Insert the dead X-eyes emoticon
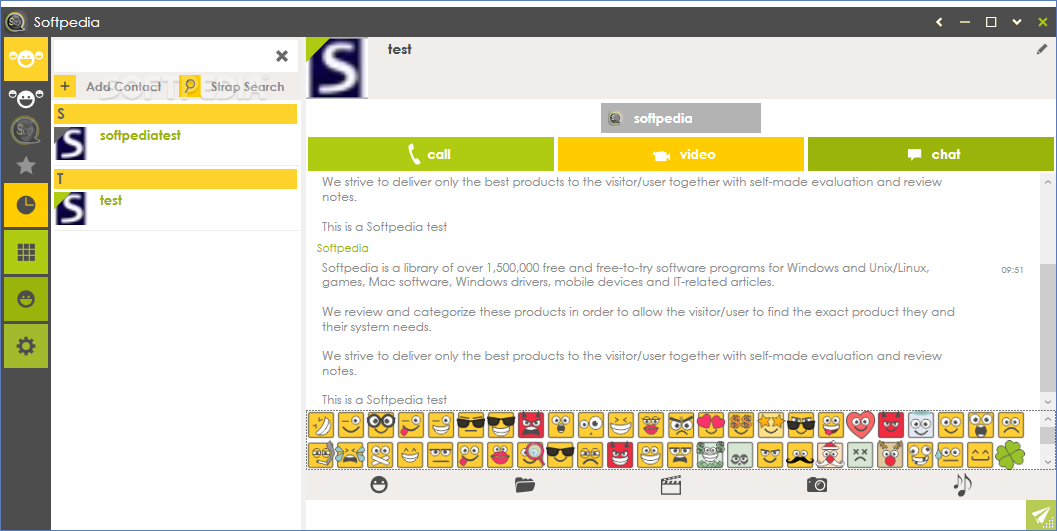Viewport: 1057px width, 531px height. 859,455
